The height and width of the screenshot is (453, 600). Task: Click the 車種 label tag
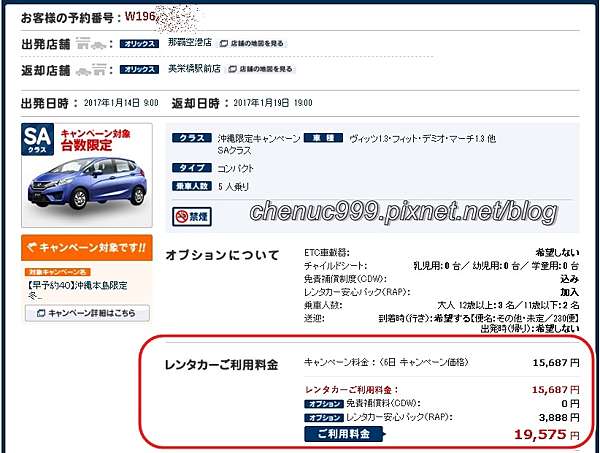[323, 138]
